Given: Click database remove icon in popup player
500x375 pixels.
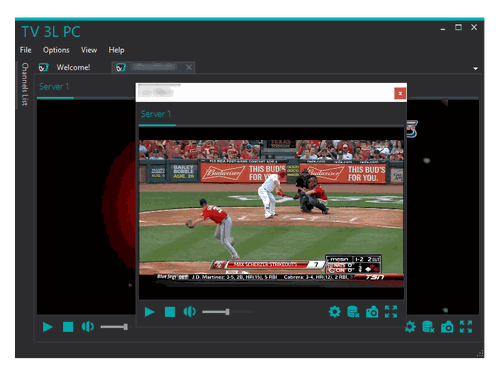Looking at the screenshot, I should [353, 312].
